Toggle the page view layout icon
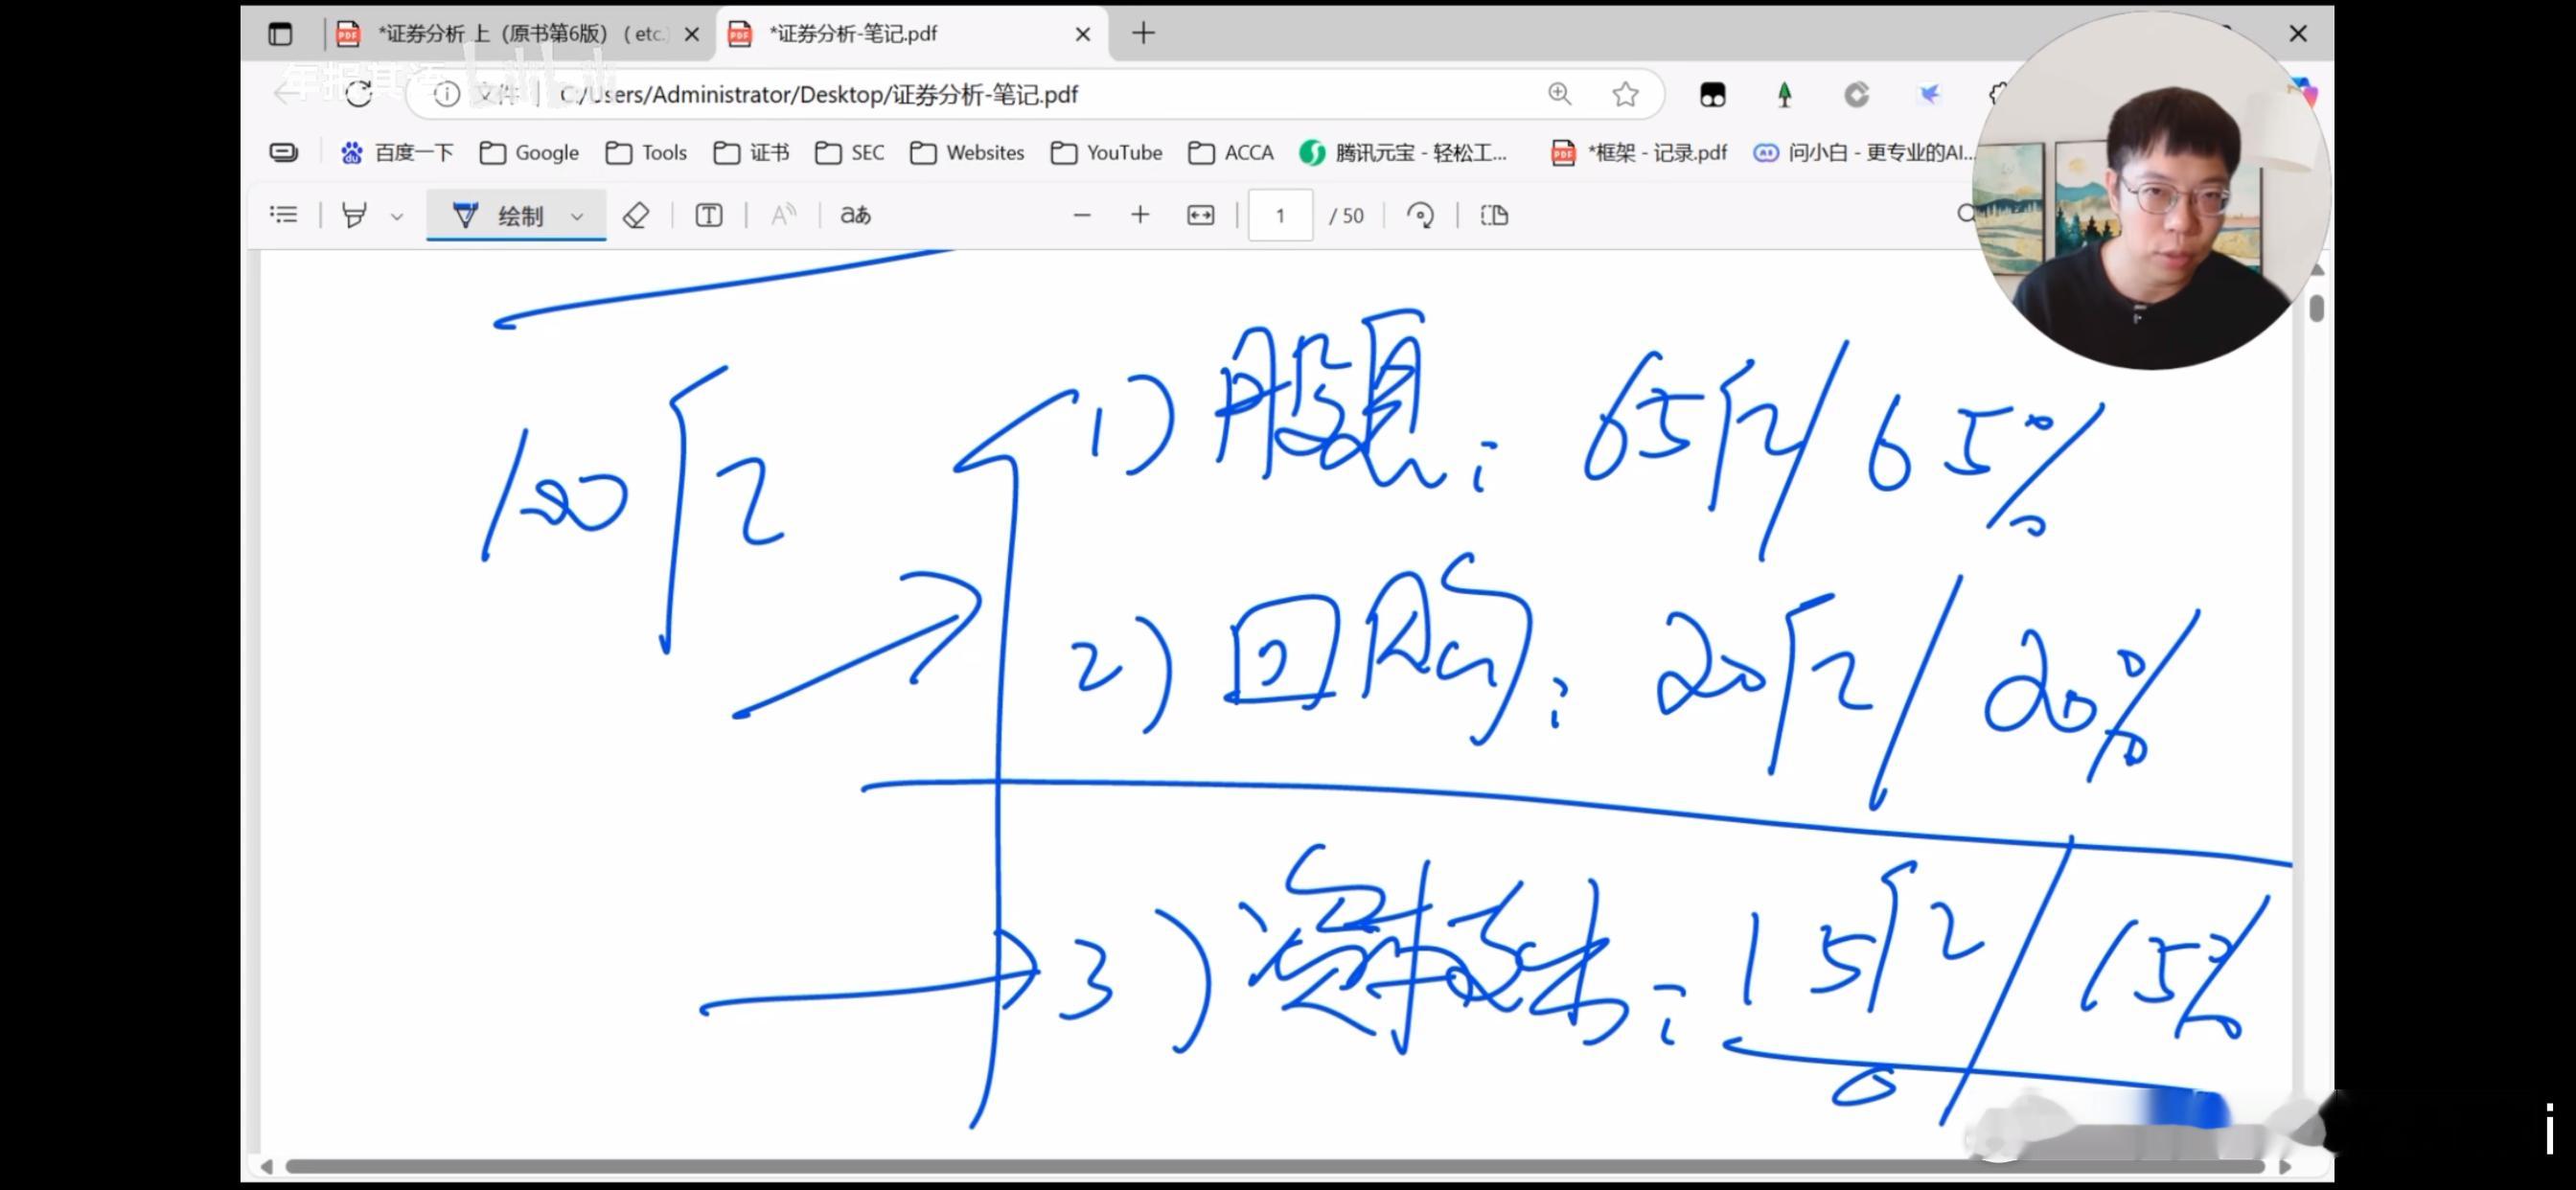The height and width of the screenshot is (1190, 2576). click(x=1494, y=215)
